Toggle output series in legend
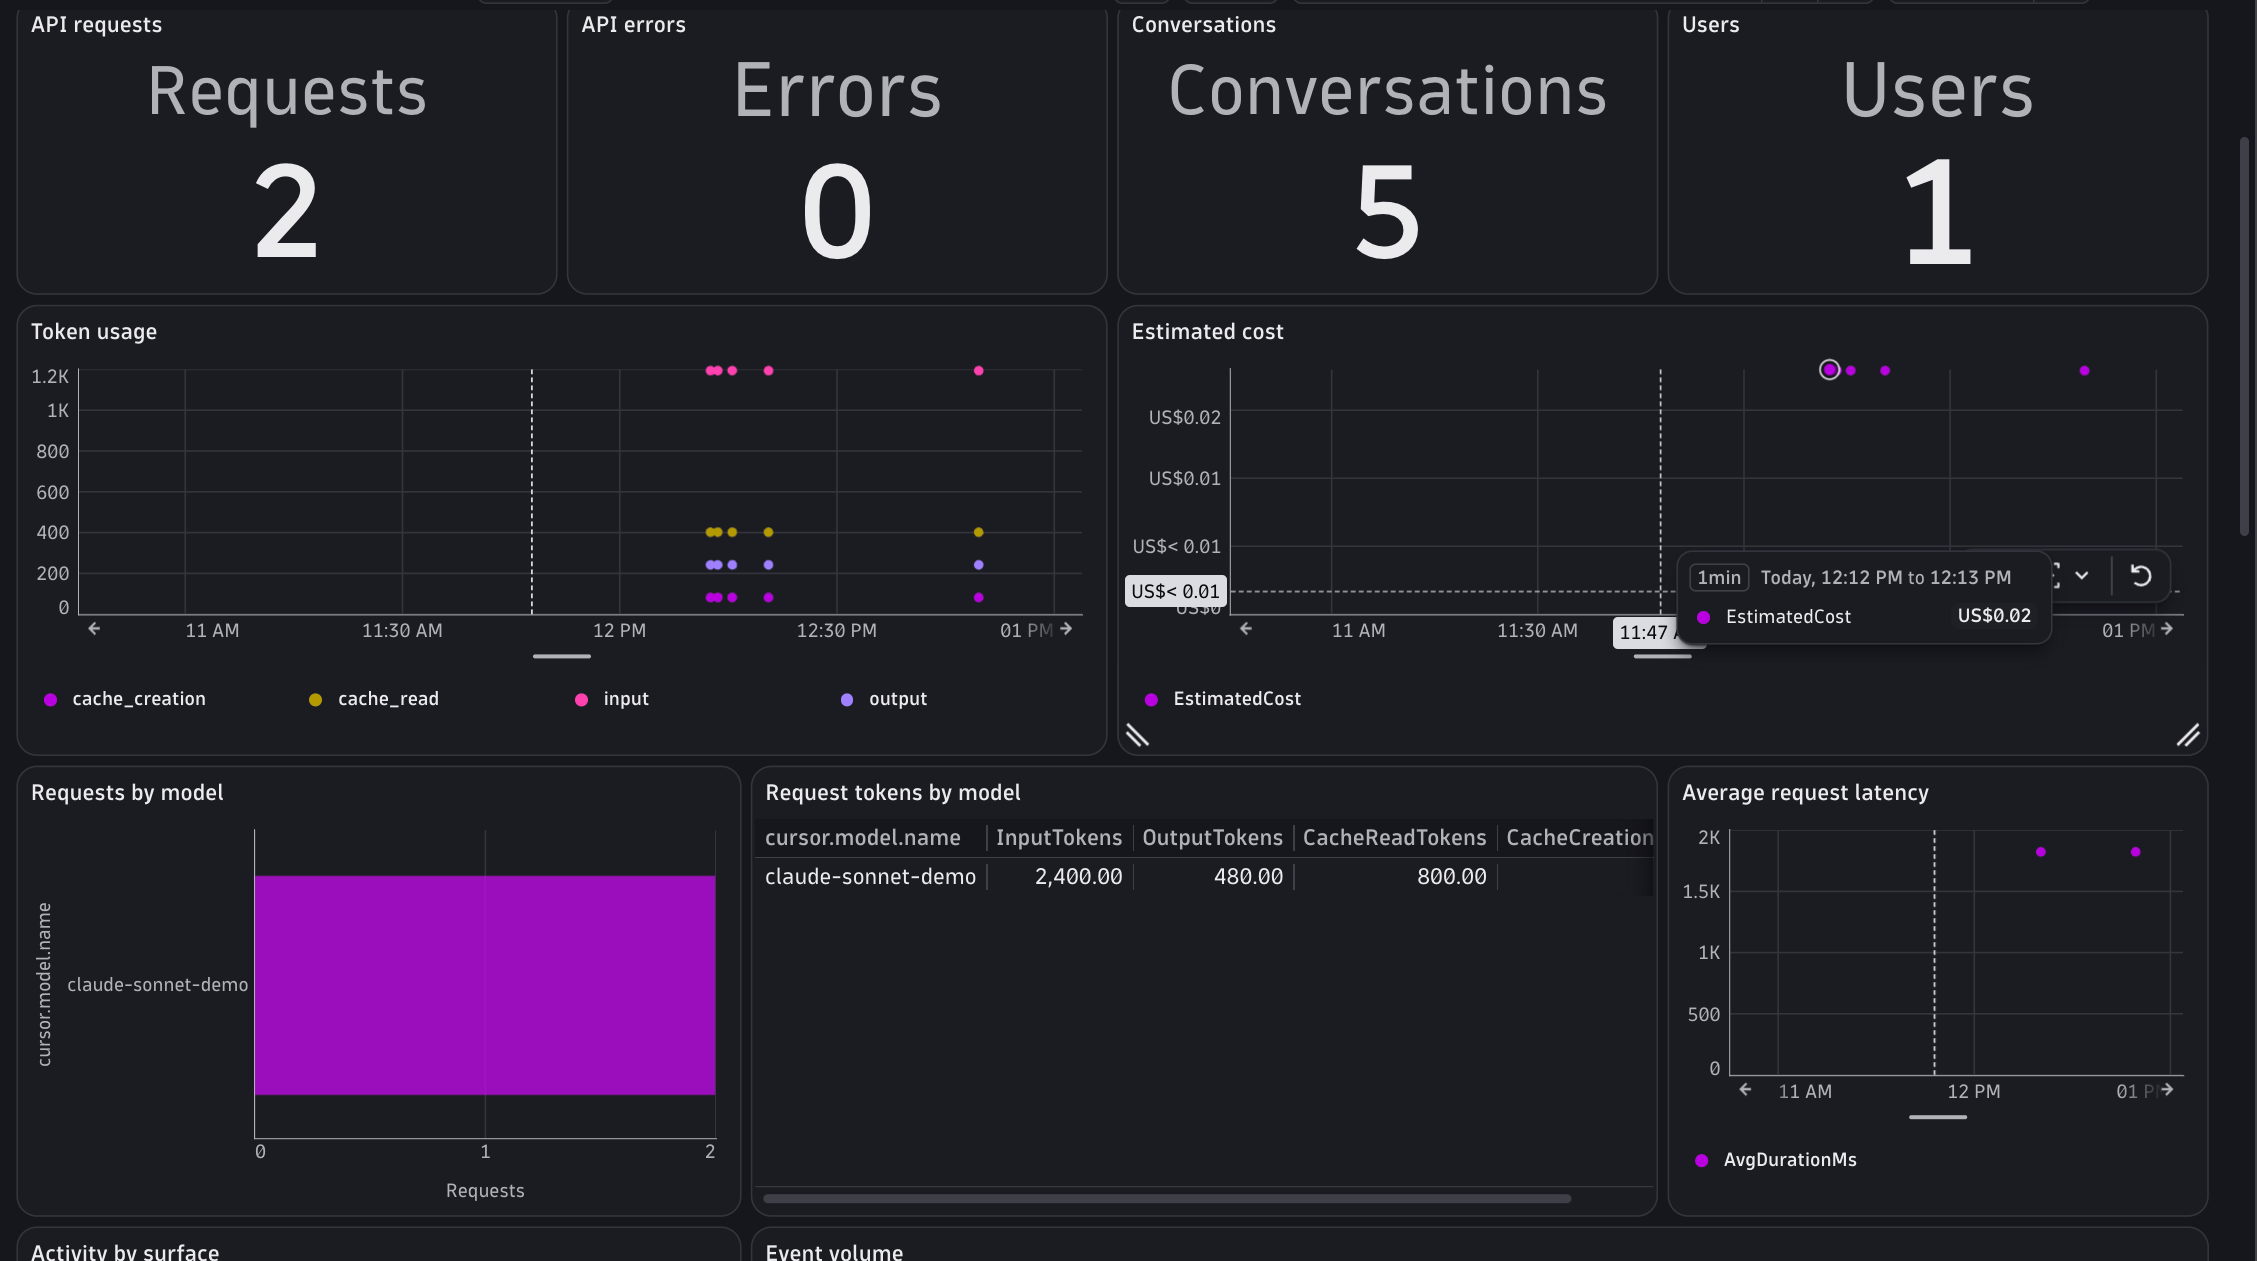The height and width of the screenshot is (1261, 2257). [884, 699]
